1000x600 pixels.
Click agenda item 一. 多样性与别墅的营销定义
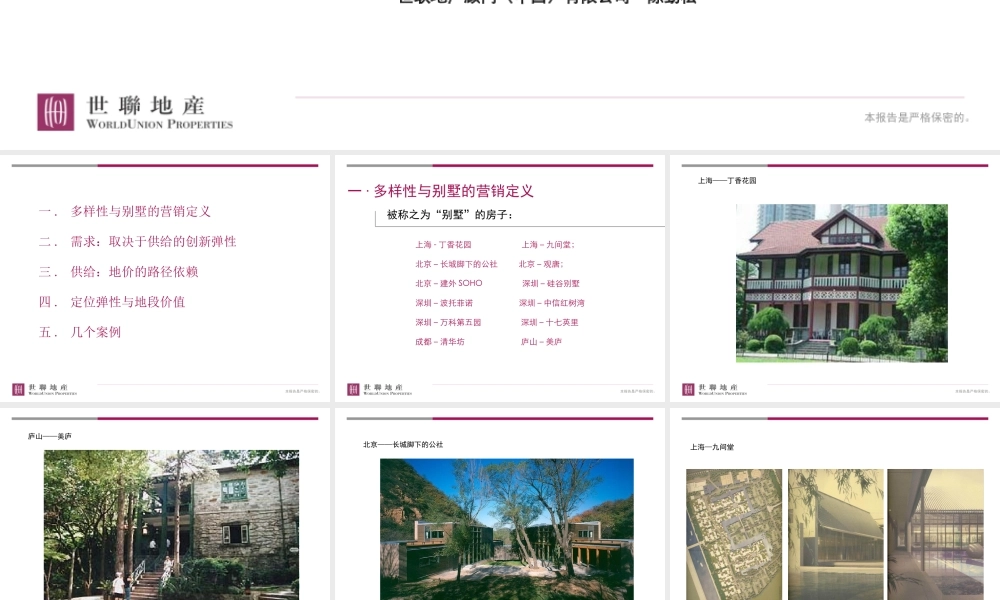[x=124, y=212]
